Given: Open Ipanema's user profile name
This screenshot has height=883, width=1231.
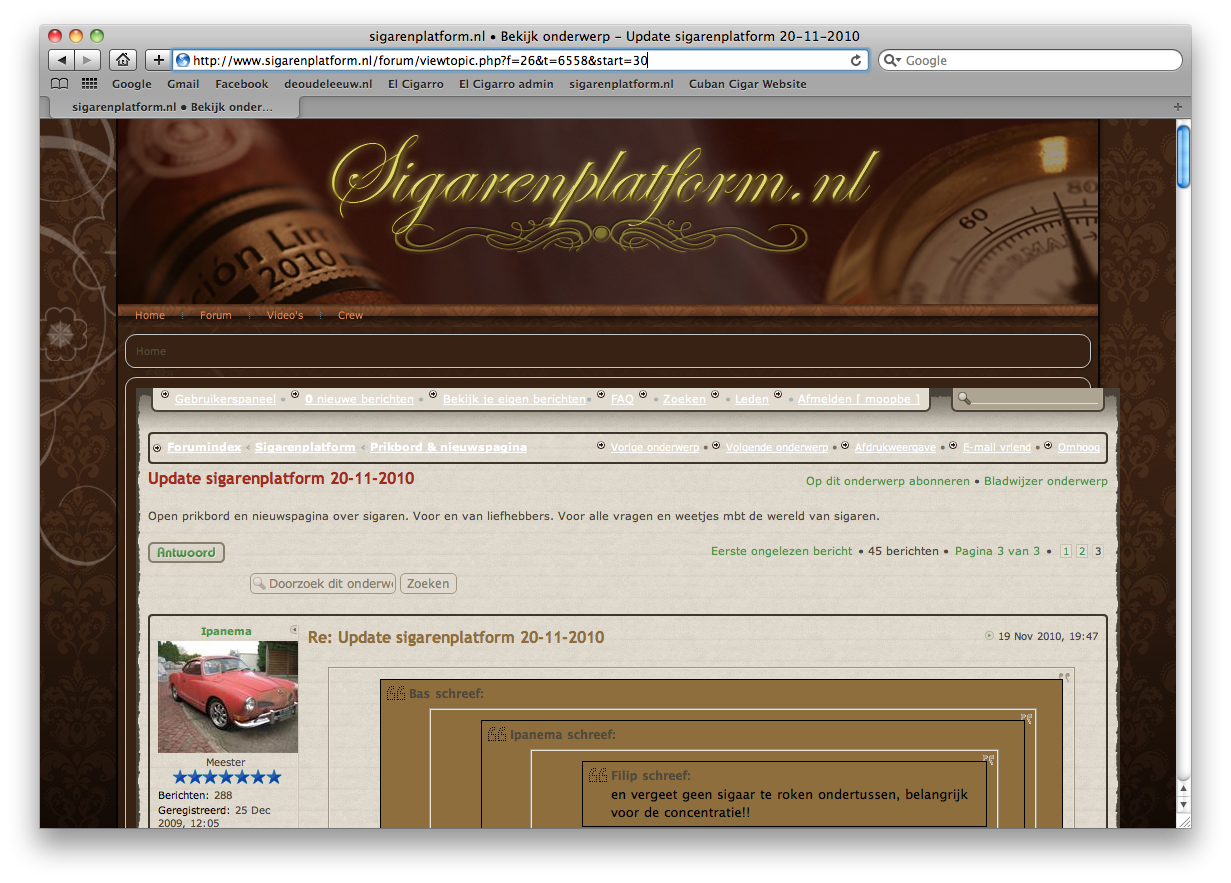Looking at the screenshot, I should click(226, 631).
